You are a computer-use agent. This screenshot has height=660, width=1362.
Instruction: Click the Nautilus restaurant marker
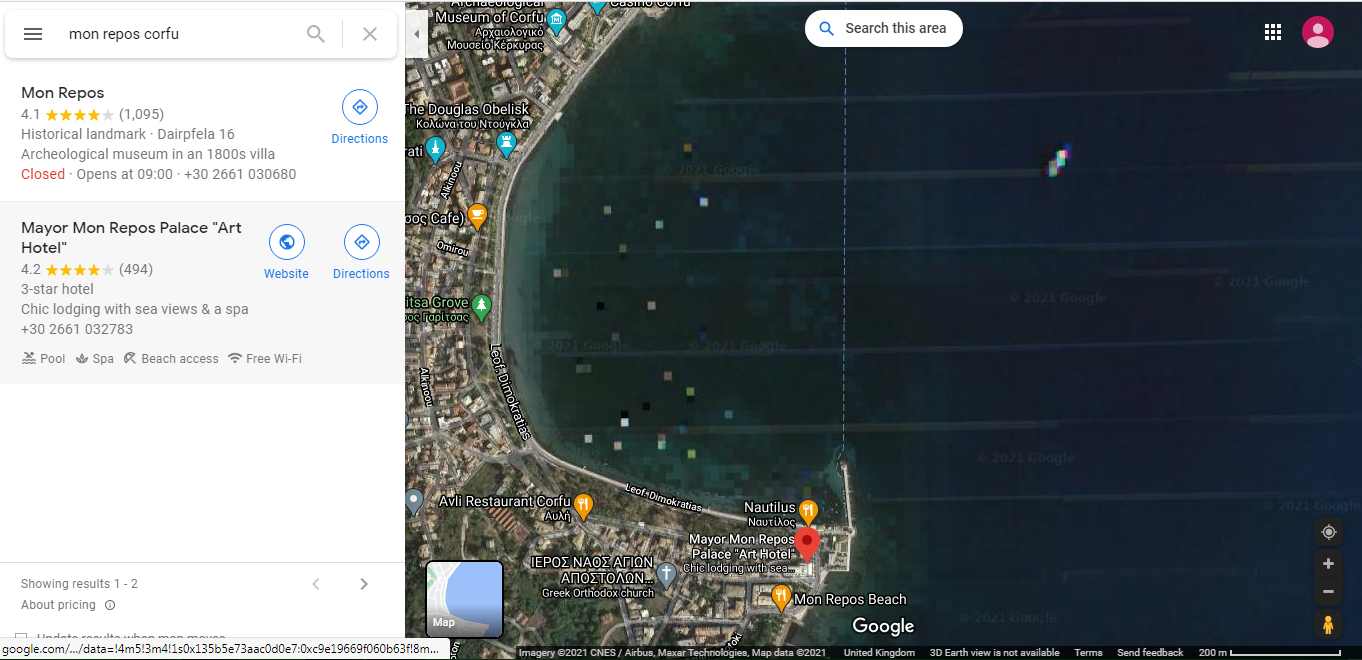click(808, 510)
